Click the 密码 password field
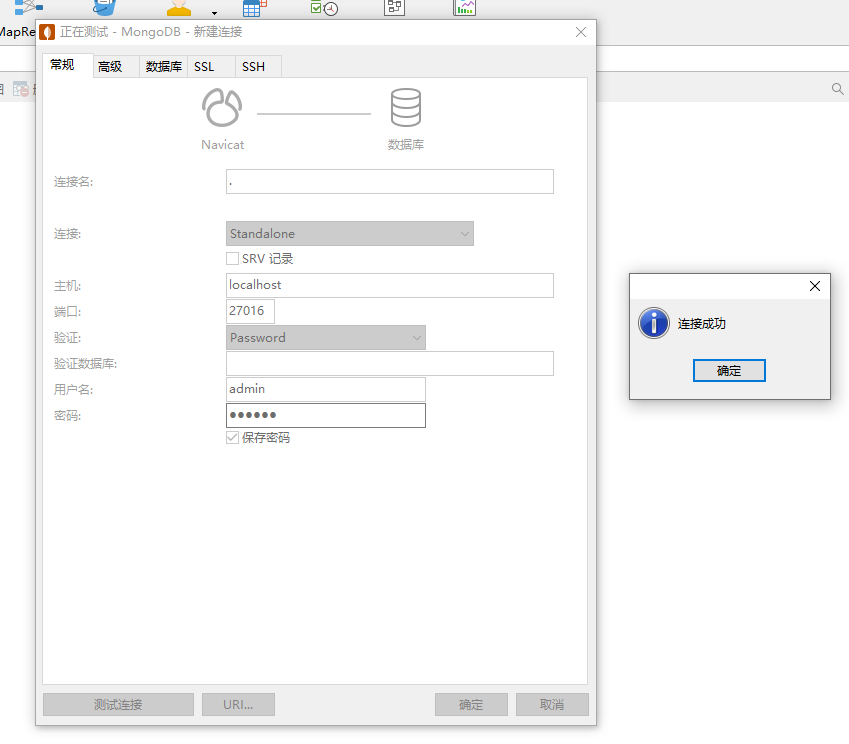Image resolution: width=849 pixels, height=744 pixels. point(326,415)
